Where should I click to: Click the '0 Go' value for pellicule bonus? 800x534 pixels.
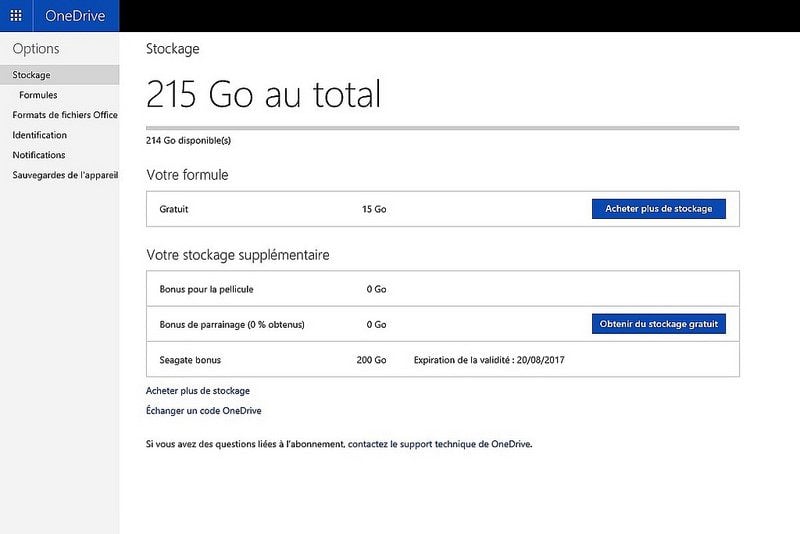point(377,289)
